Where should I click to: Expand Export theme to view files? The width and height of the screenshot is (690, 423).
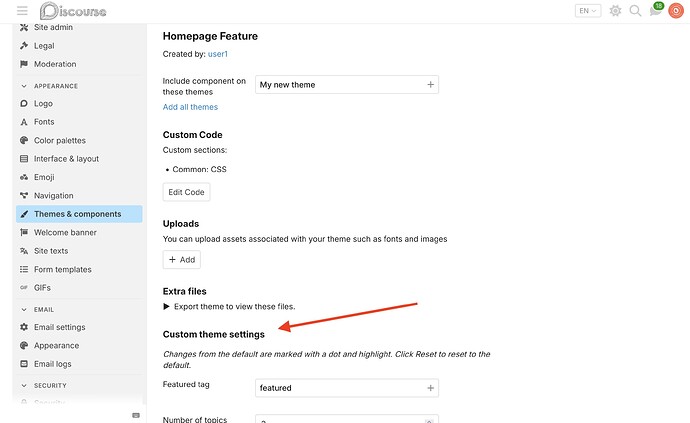229,306
